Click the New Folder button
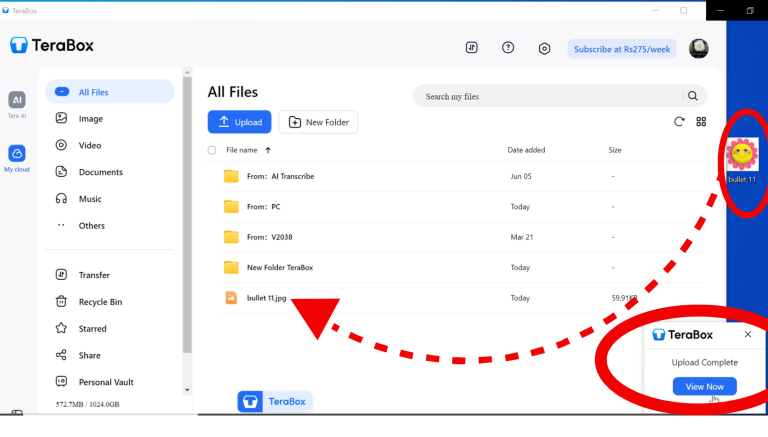Screen dimensions: 768x437 [318, 122]
